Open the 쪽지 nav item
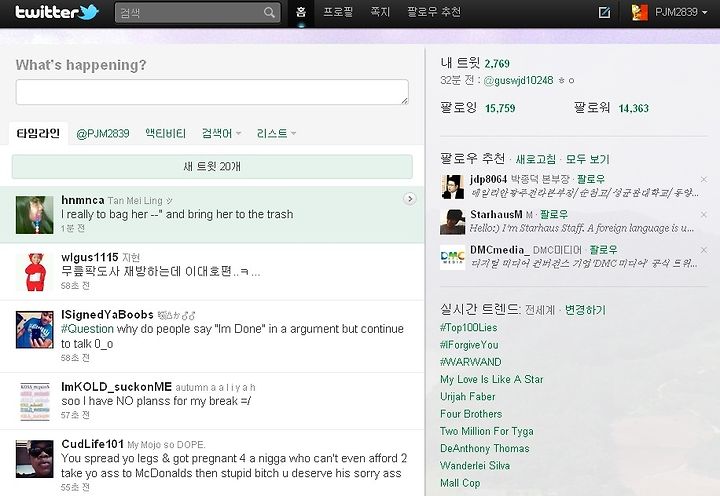The height and width of the screenshot is (496, 720). tap(380, 12)
